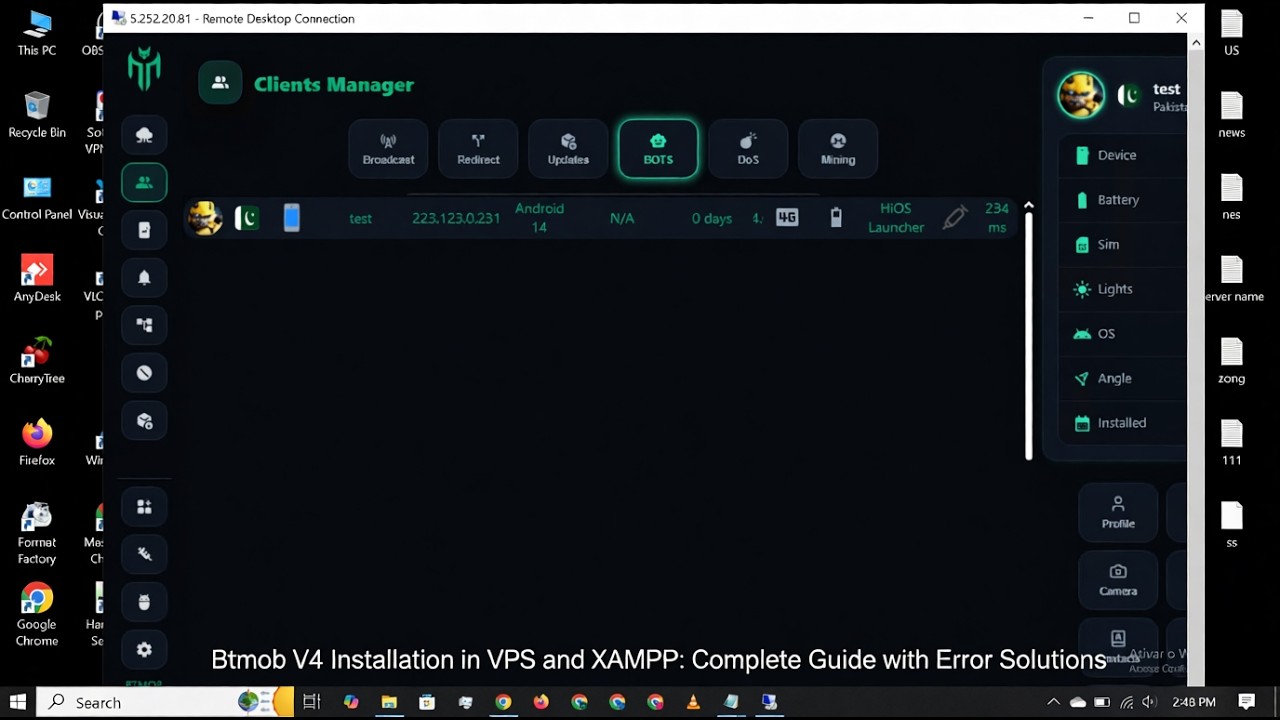
Task: Select the clients (people) sidebar icon
Action: (x=144, y=182)
